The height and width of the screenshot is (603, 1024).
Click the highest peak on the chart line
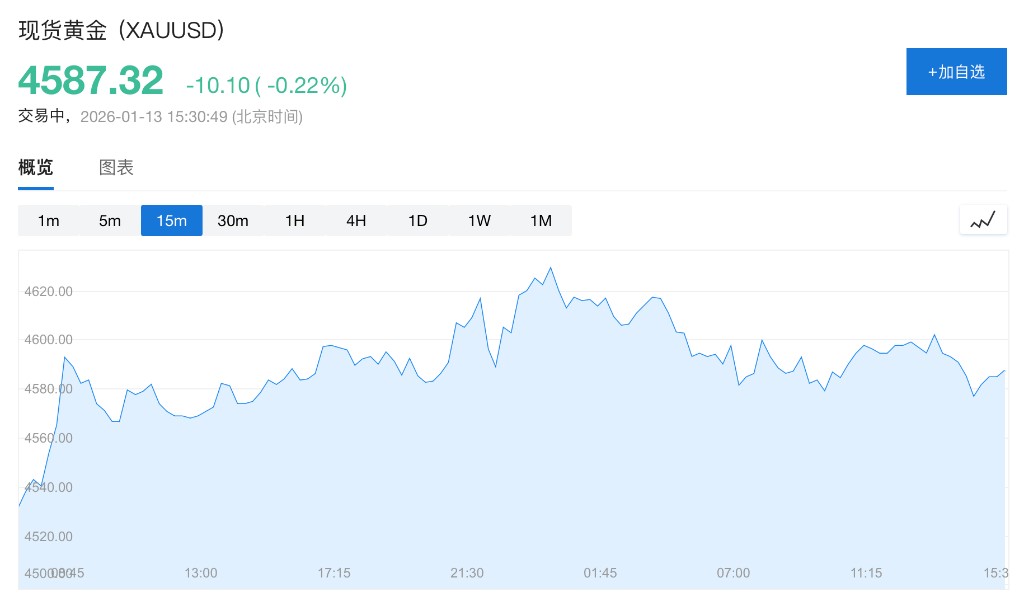551,268
